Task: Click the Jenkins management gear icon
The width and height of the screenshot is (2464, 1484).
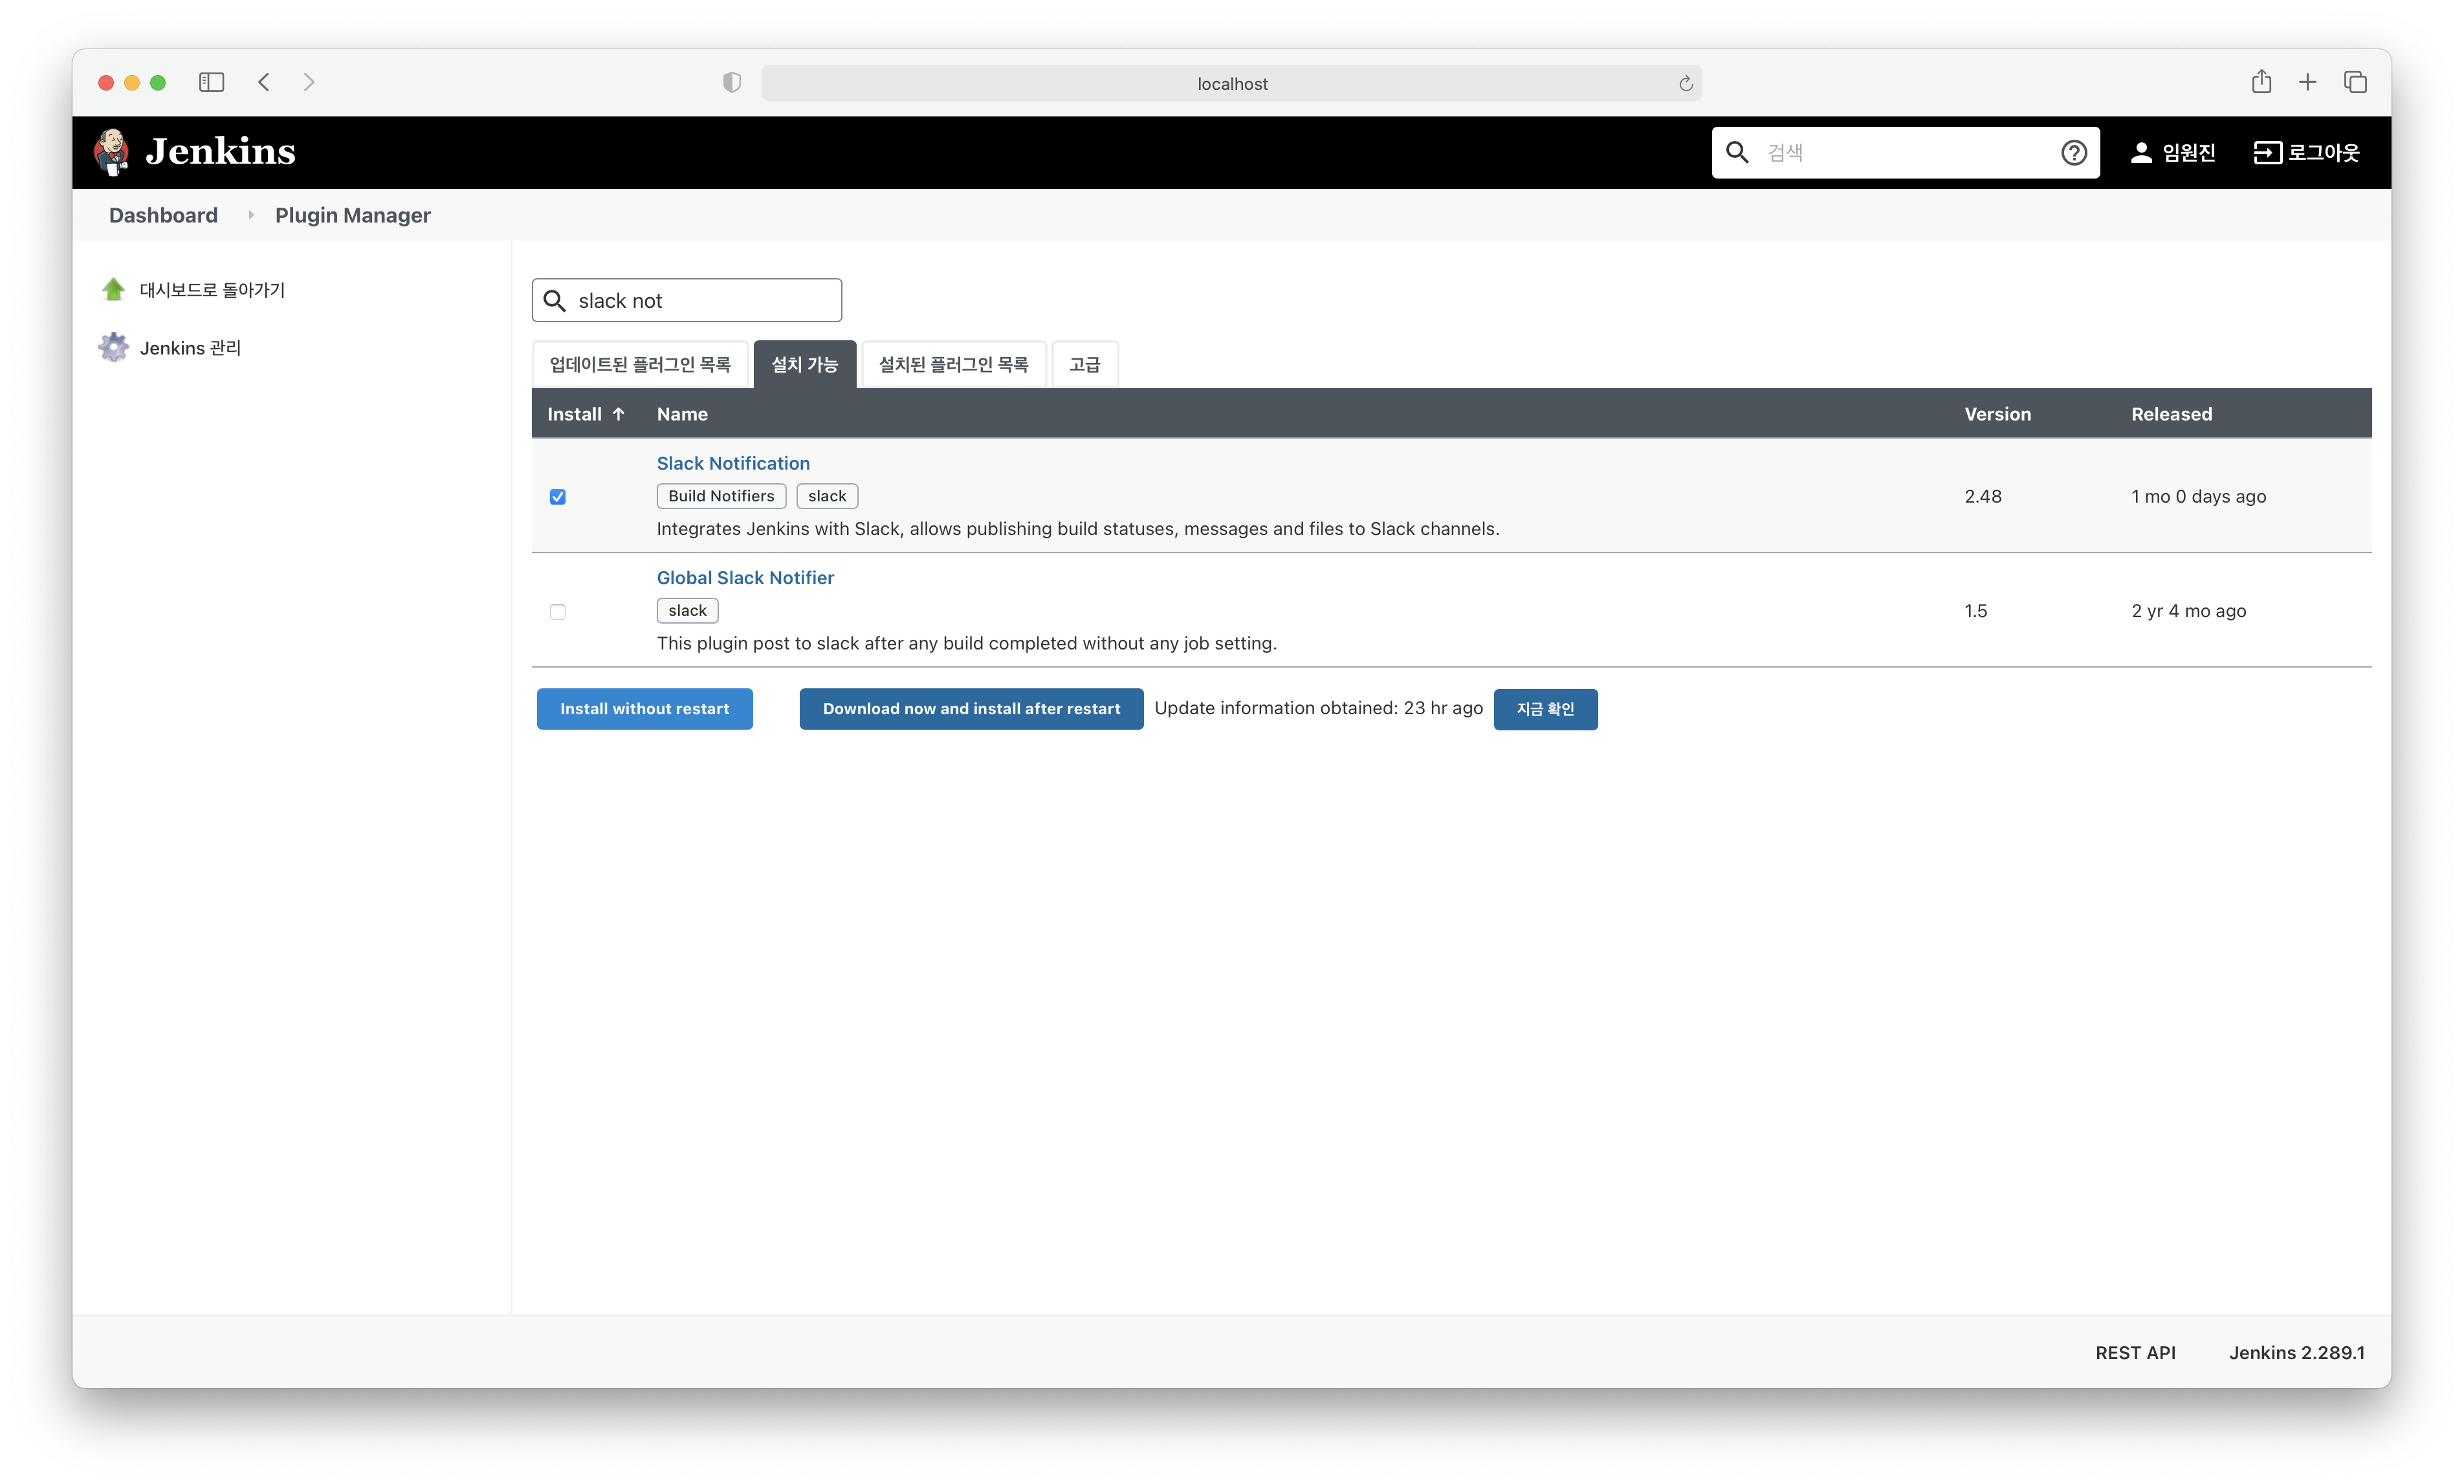Action: (x=113, y=347)
